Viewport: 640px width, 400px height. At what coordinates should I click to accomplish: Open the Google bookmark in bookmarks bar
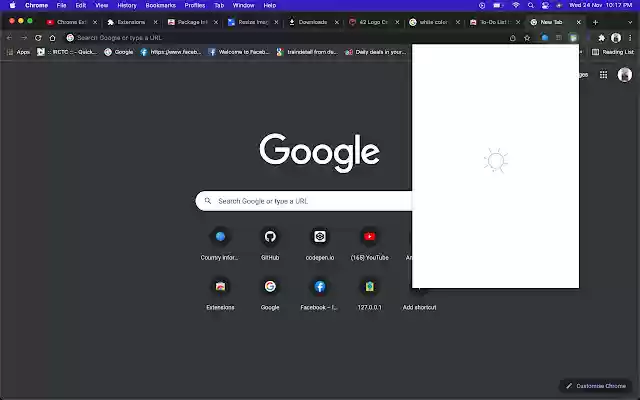pos(119,52)
